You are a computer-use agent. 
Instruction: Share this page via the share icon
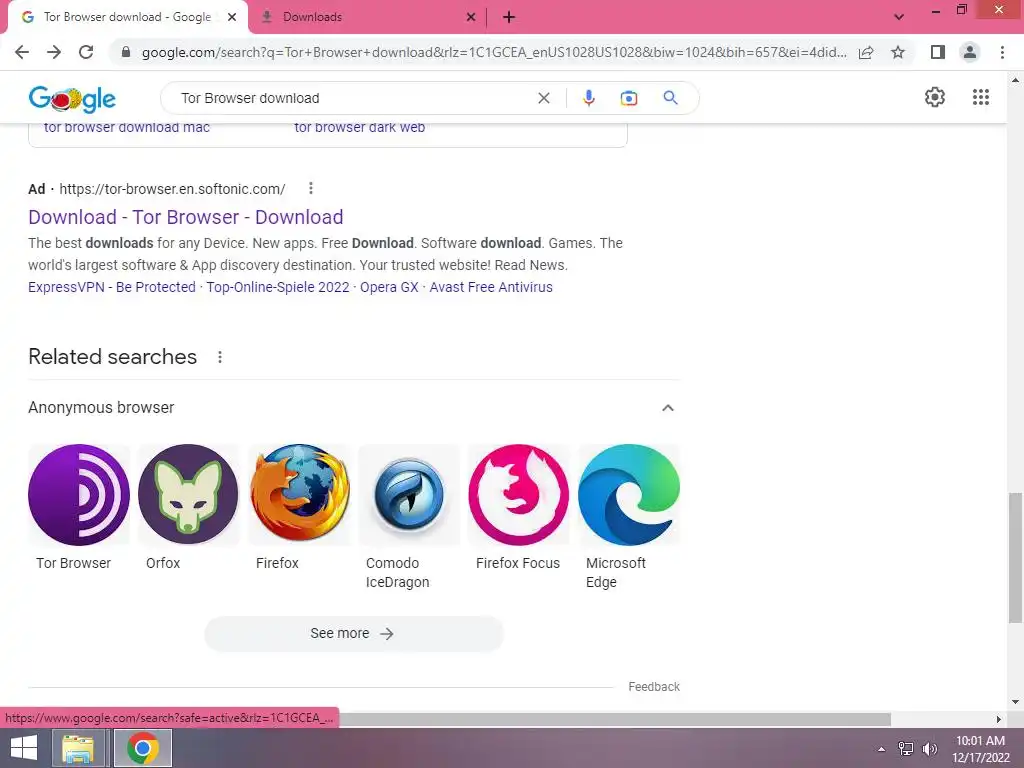tap(866, 52)
